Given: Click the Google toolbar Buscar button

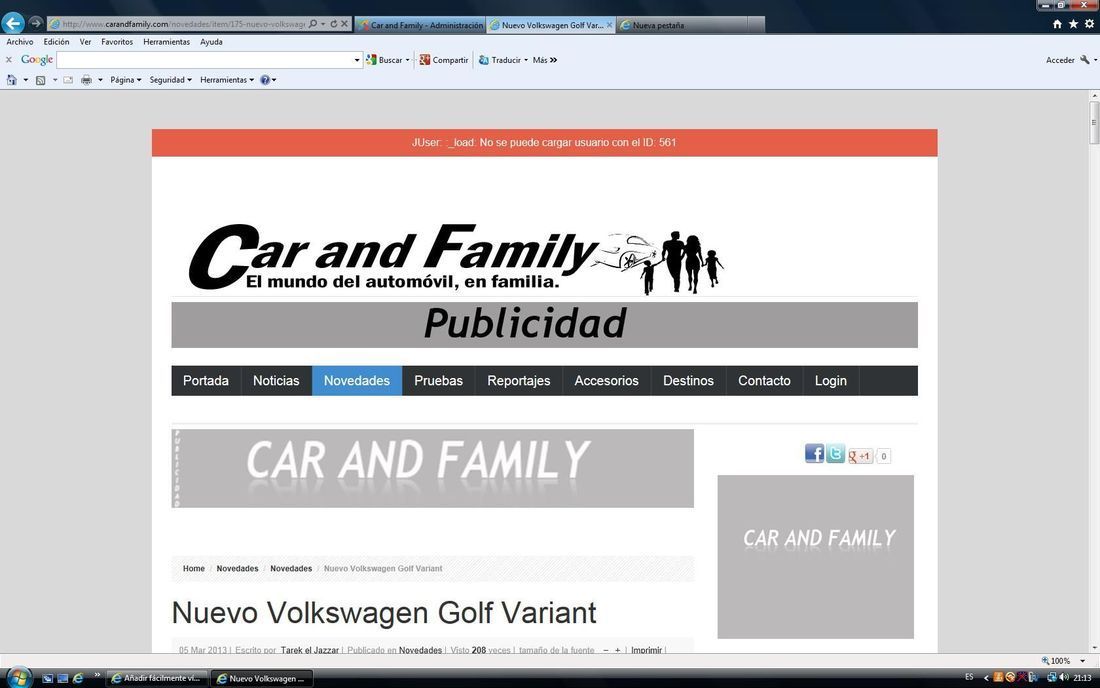Looking at the screenshot, I should [384, 60].
